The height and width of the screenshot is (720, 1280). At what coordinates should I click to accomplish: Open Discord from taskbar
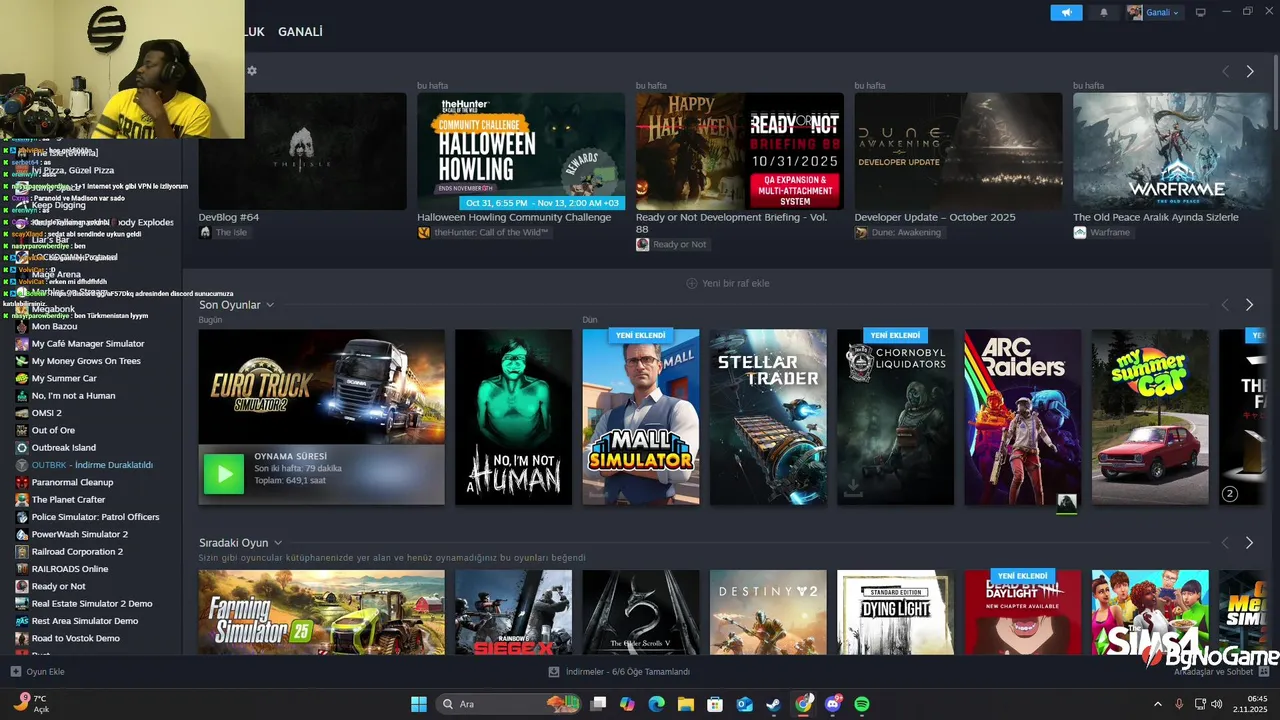[833, 704]
